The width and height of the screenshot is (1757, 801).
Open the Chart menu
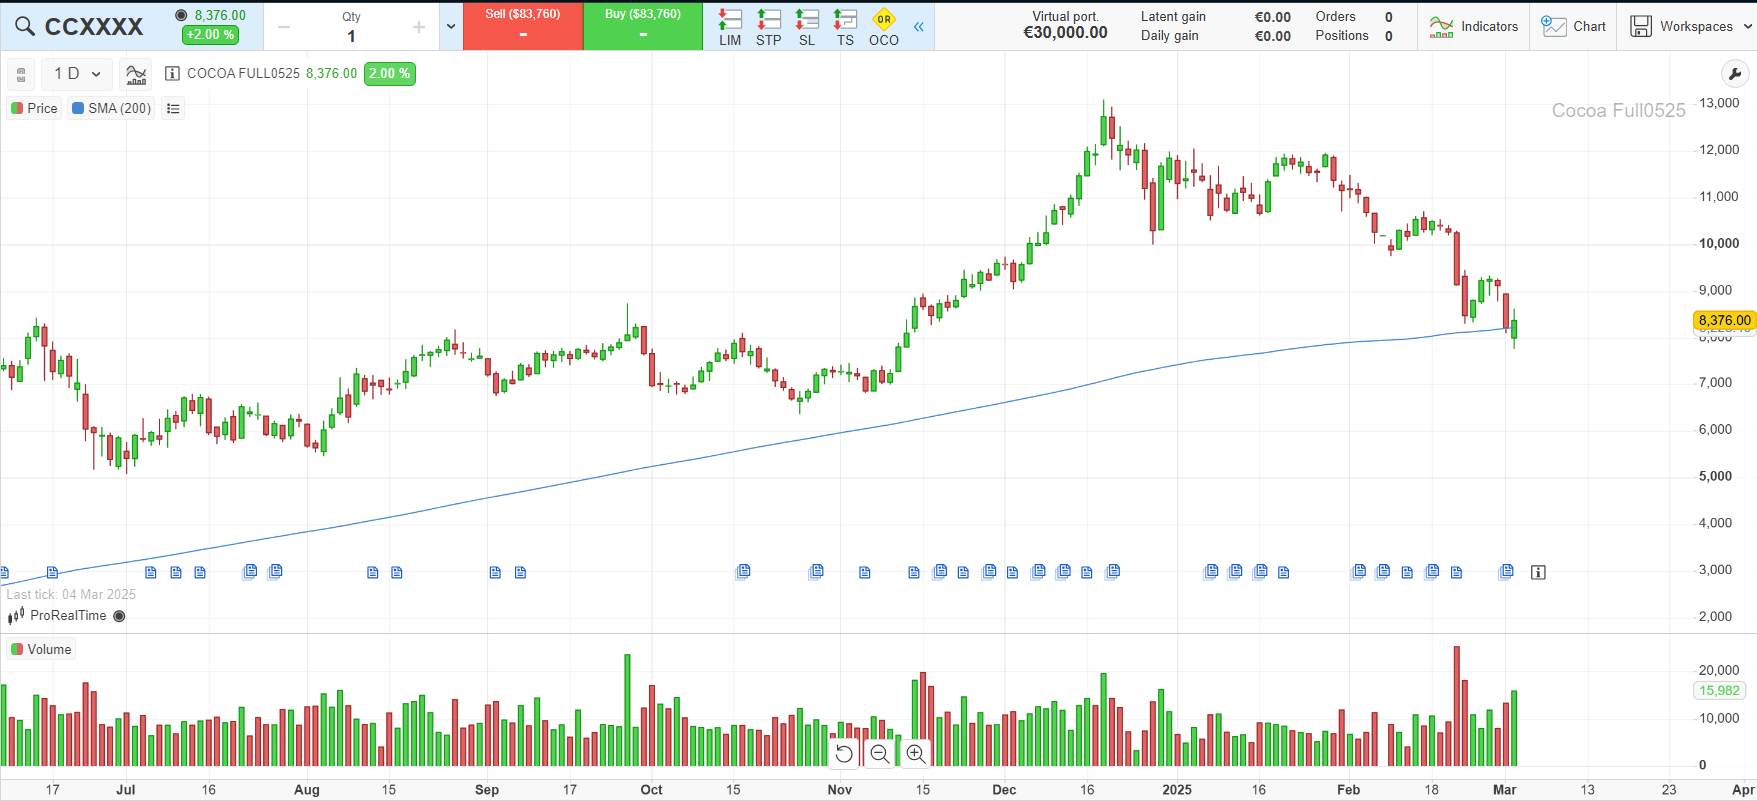1574,27
